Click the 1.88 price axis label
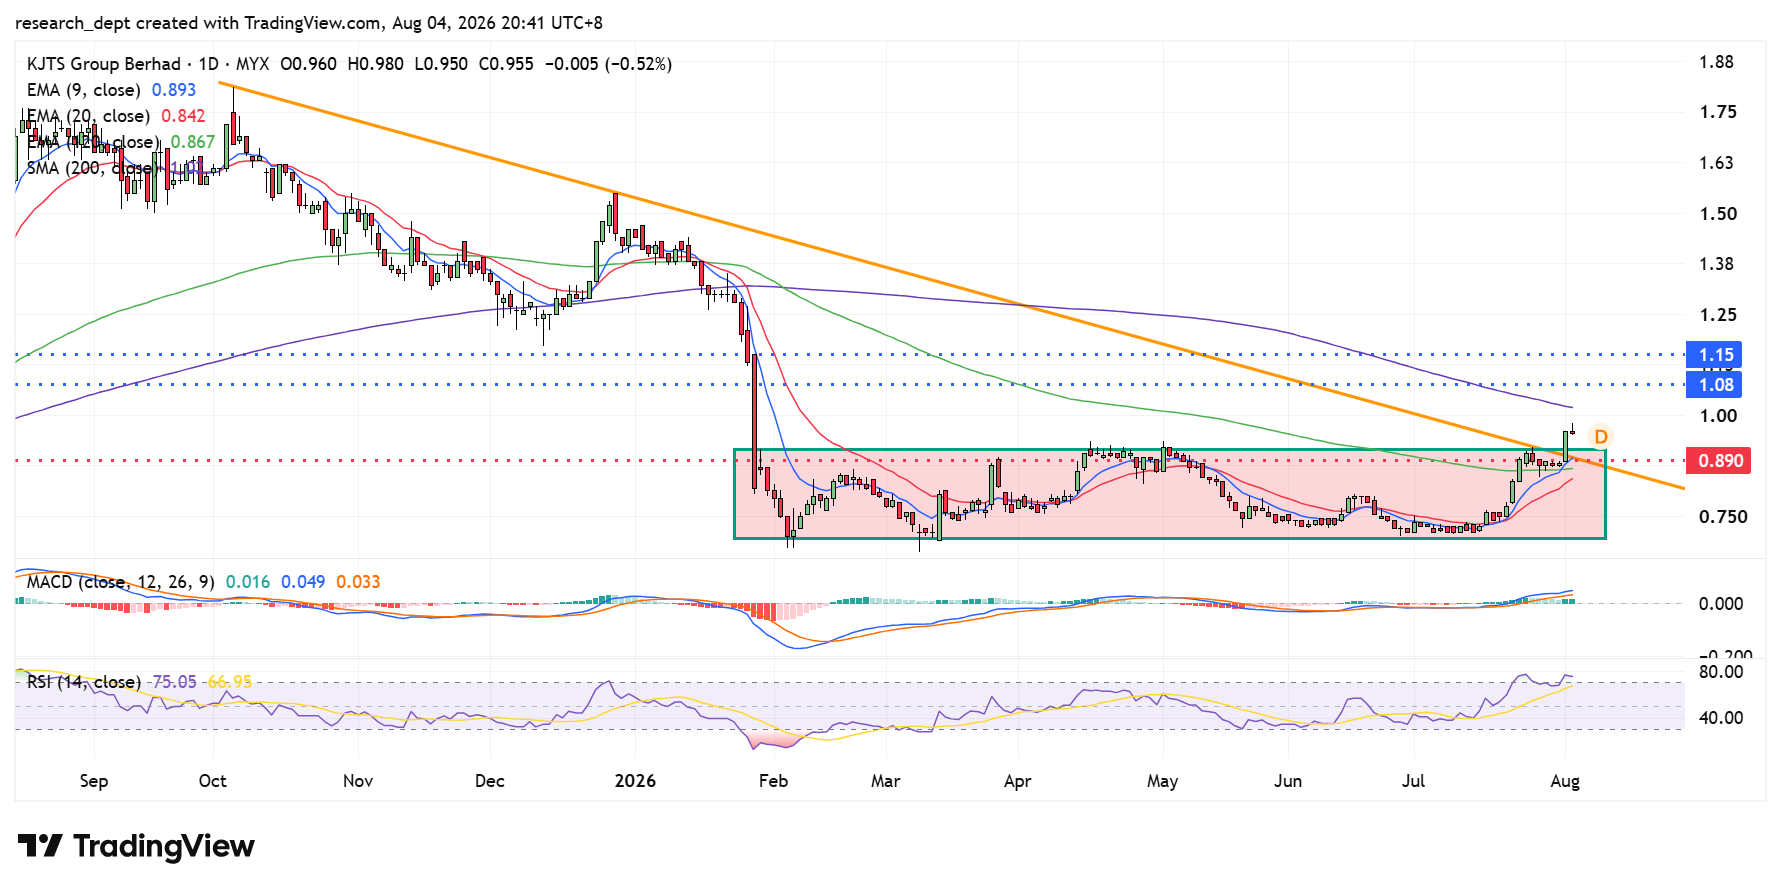 point(1717,62)
